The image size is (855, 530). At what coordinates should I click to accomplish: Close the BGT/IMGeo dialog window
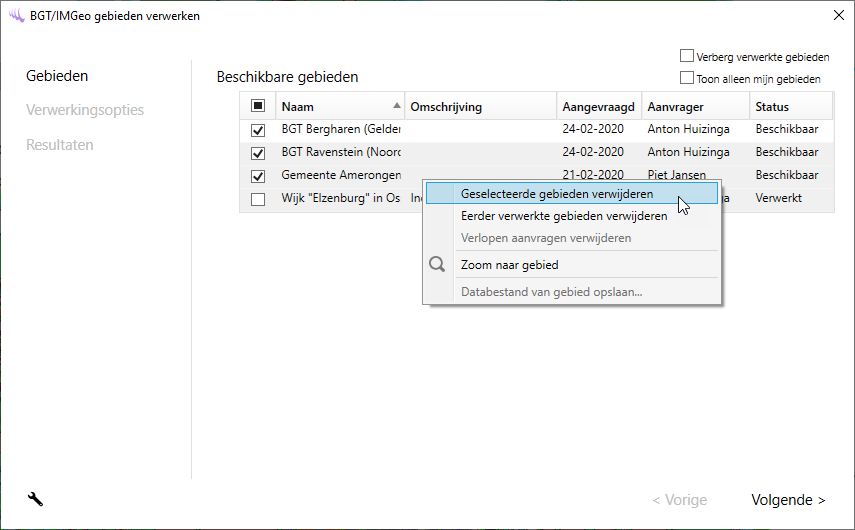[x=837, y=15]
